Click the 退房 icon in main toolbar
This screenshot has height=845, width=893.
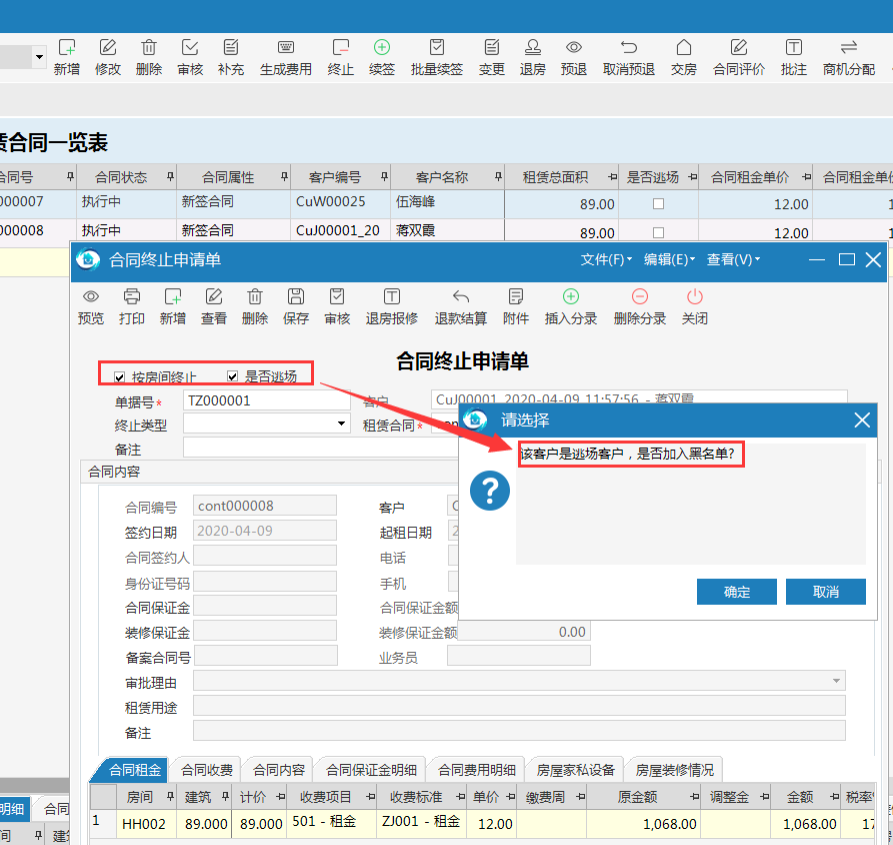click(532, 47)
